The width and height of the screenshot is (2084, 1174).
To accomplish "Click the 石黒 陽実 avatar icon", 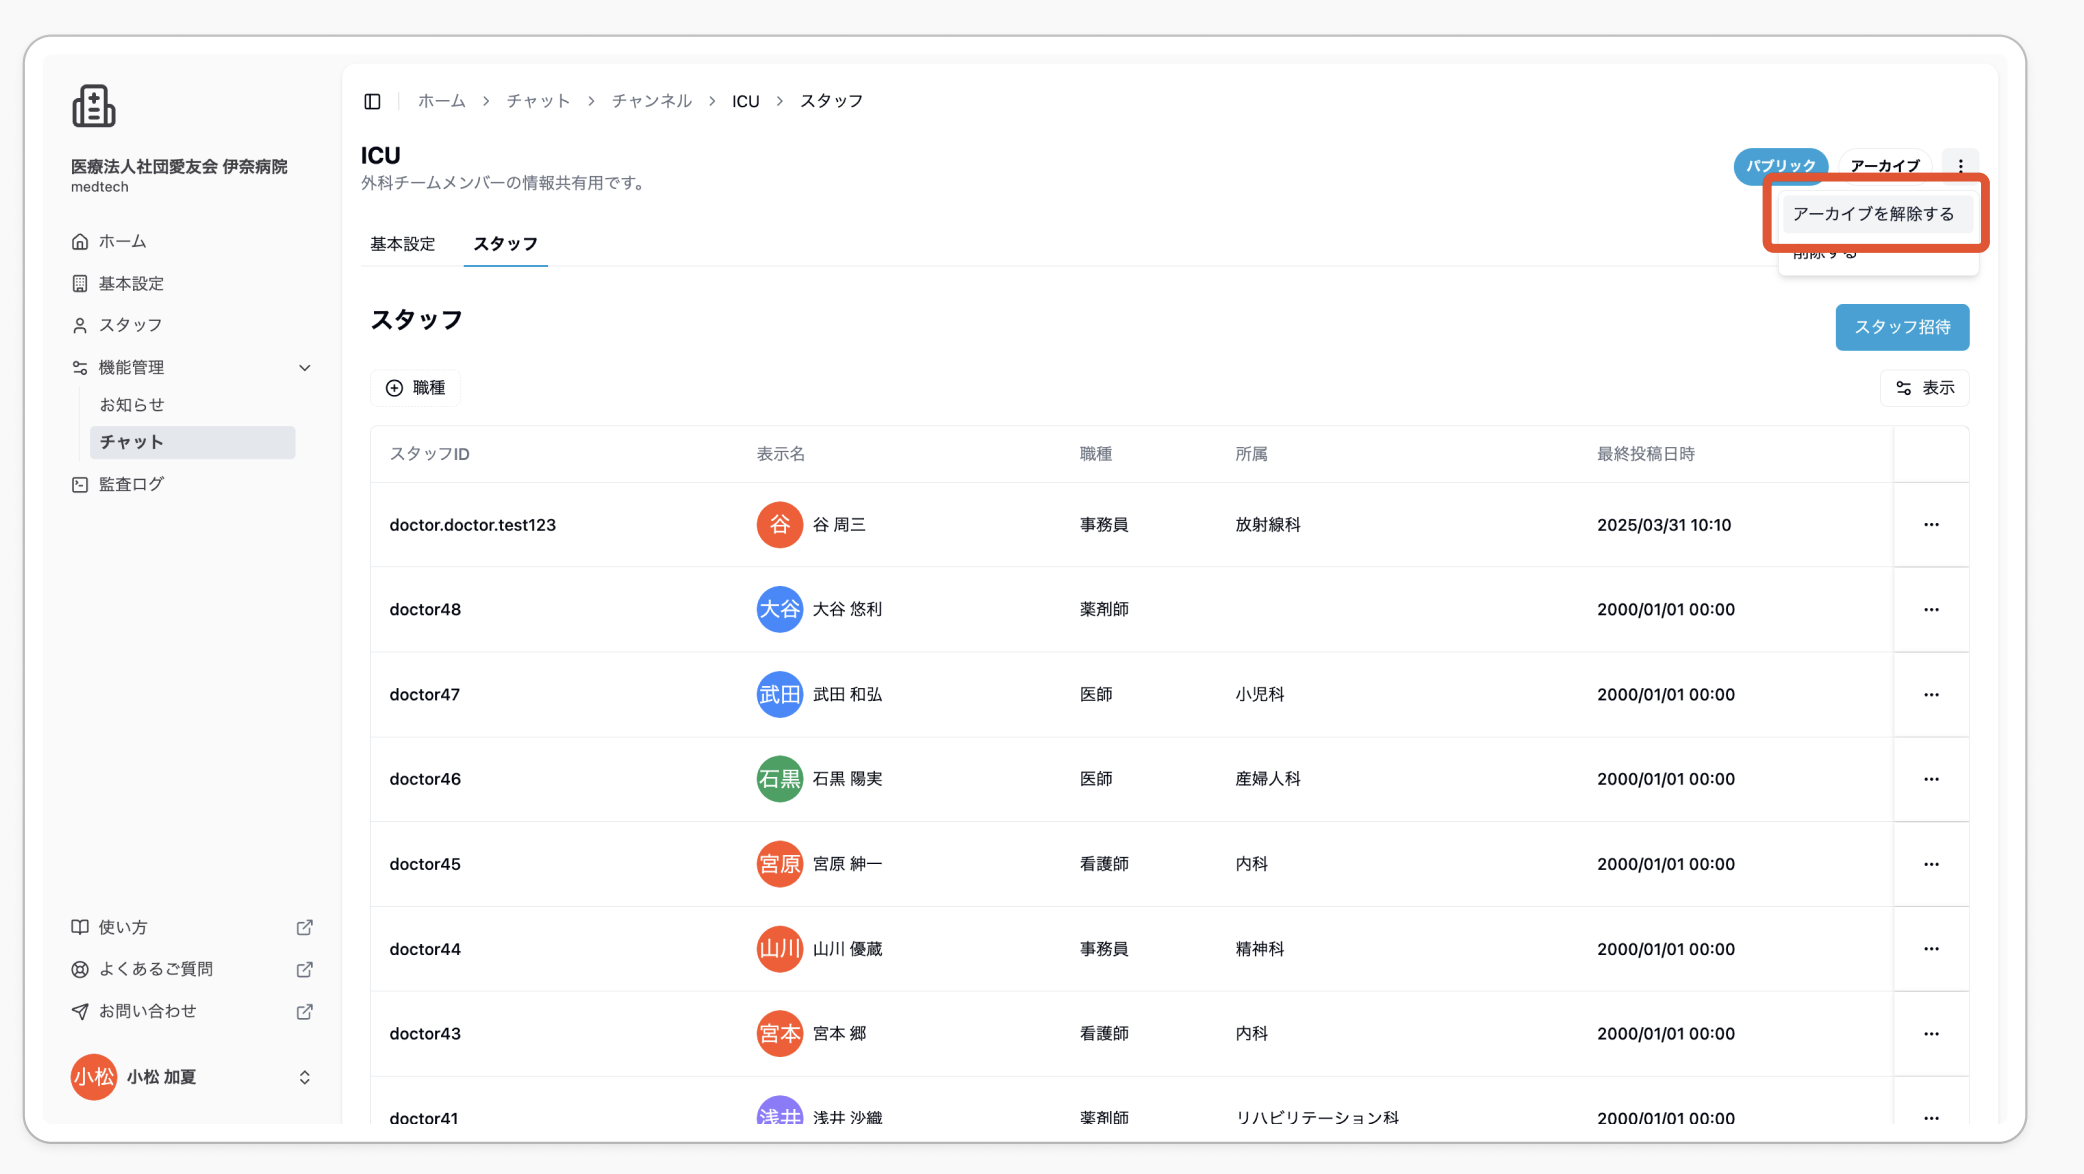I will (779, 779).
